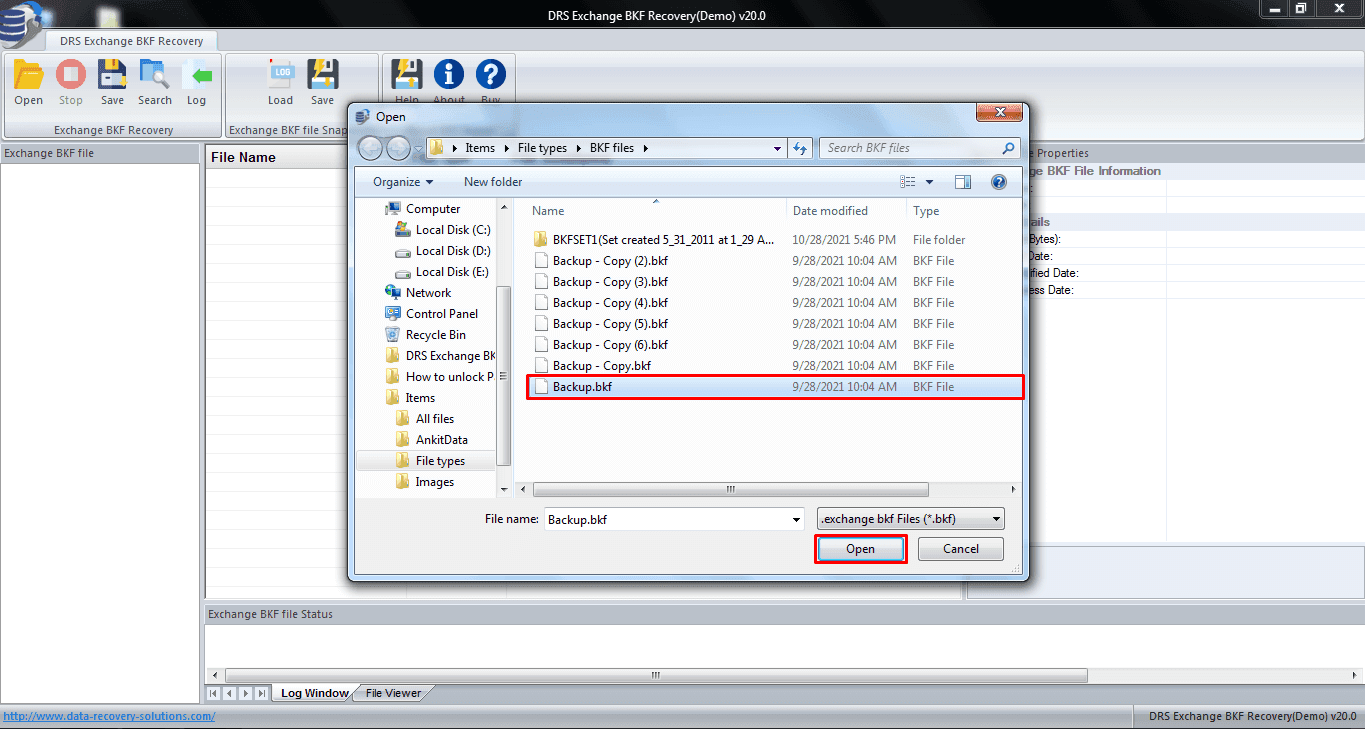Visit the data-recovery-solutions website link

[x=109, y=715]
